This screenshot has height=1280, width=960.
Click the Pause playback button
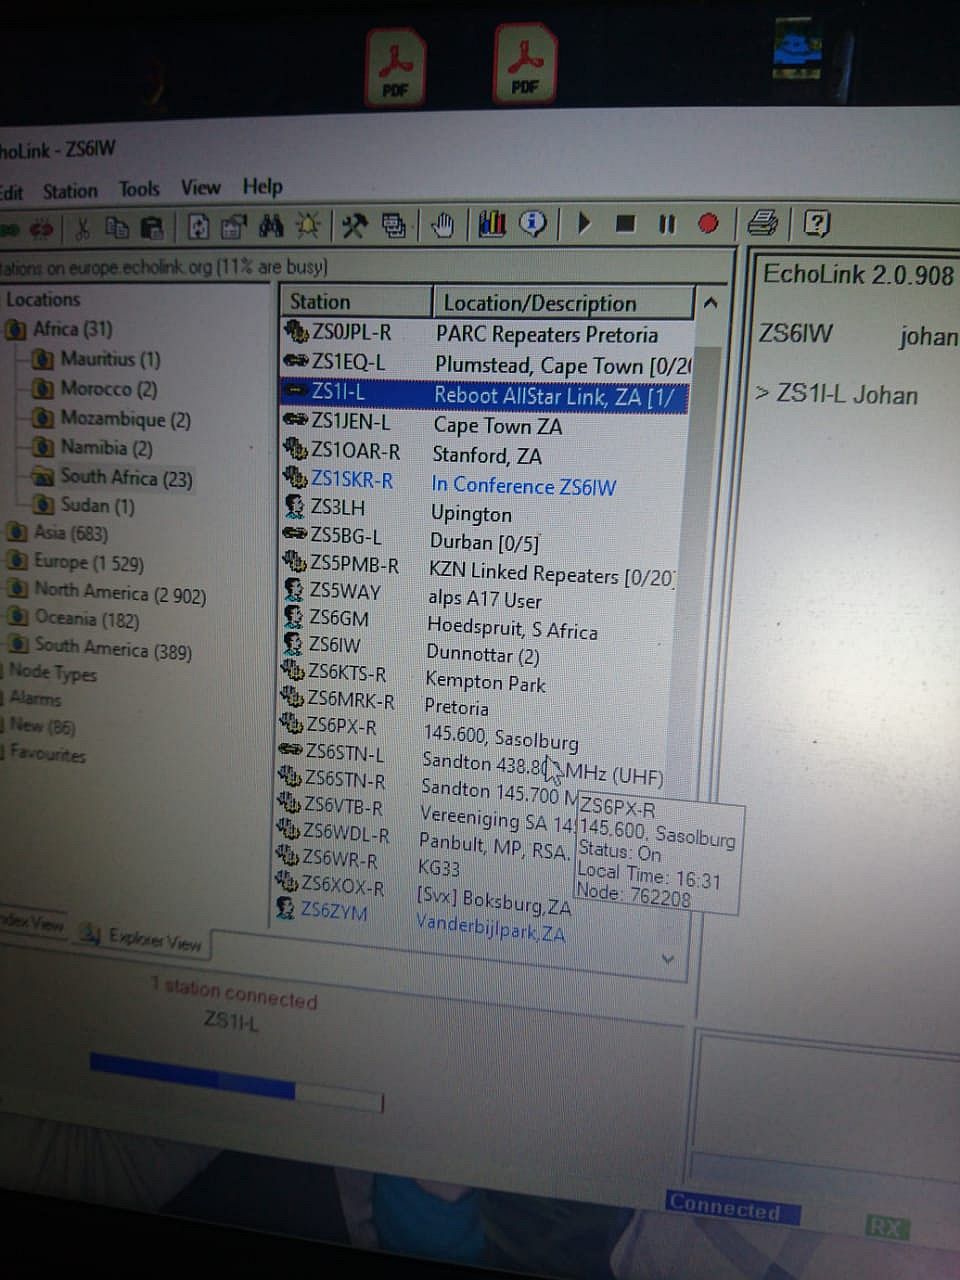667,224
